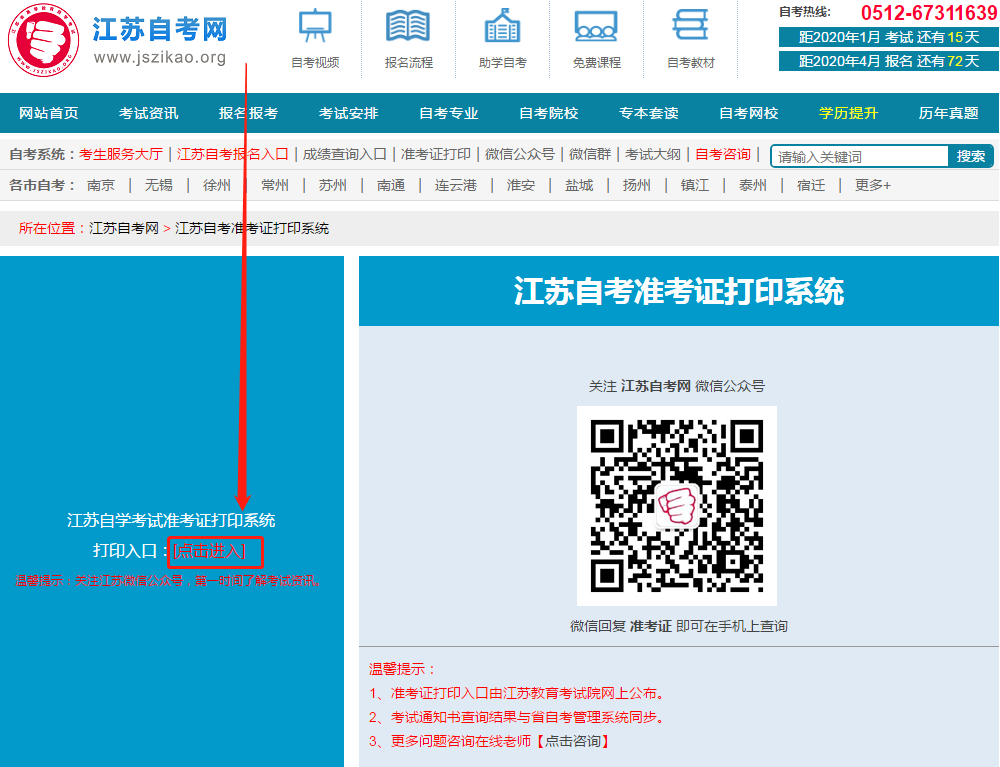Click the 助学自考 building icon
Viewport: 1000px width, 767px height.
(x=503, y=27)
